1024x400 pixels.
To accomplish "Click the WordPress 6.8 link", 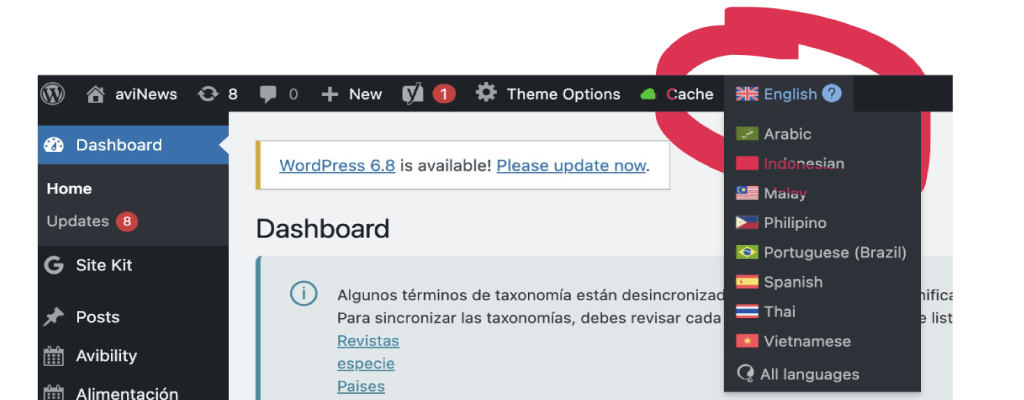I will [x=337, y=165].
